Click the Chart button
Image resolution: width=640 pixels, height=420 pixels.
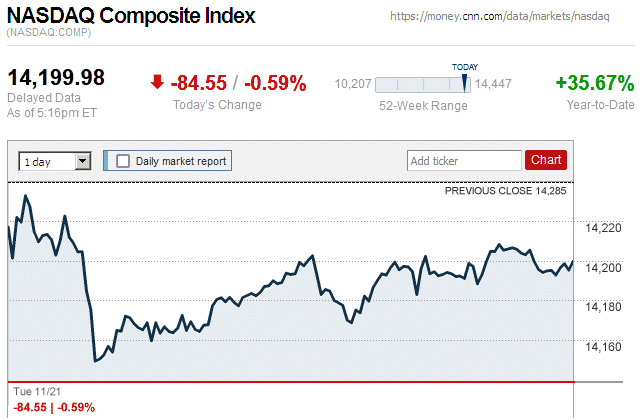tap(546, 160)
